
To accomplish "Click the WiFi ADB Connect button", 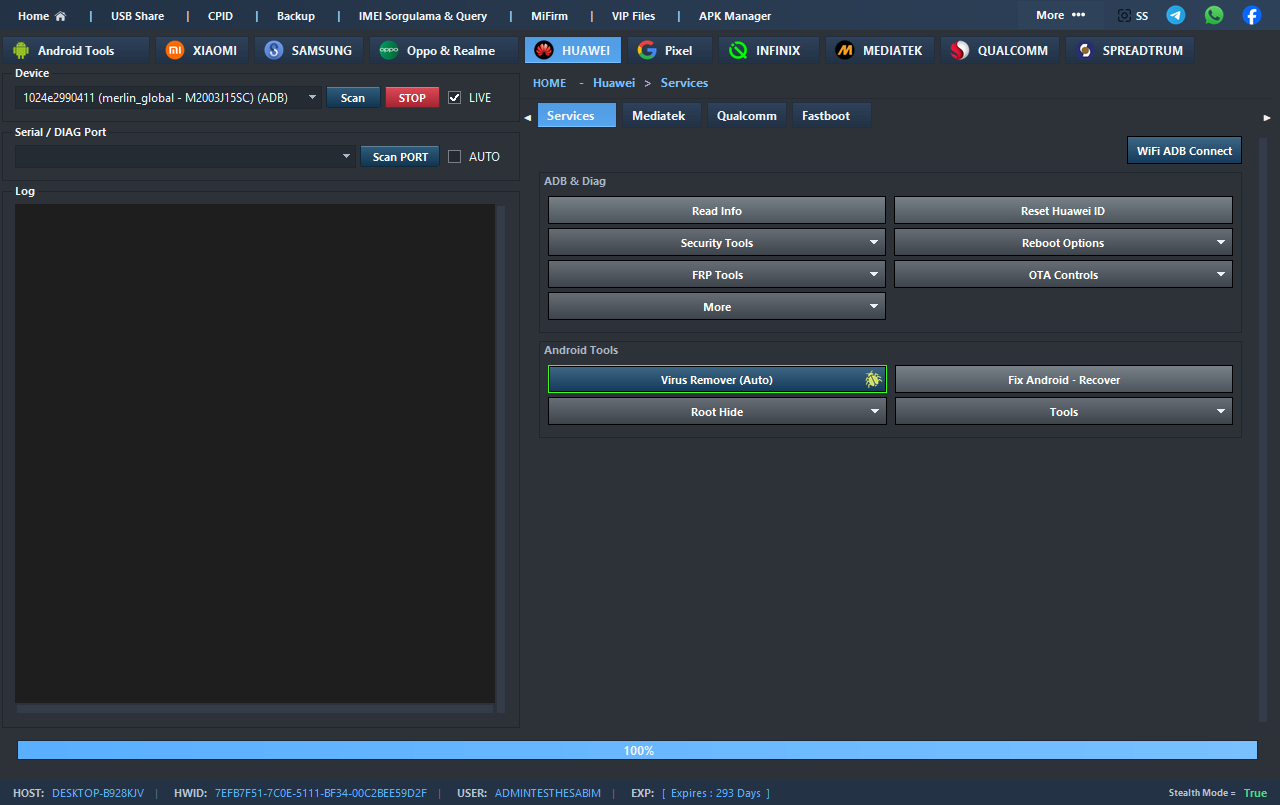I will pos(1184,151).
